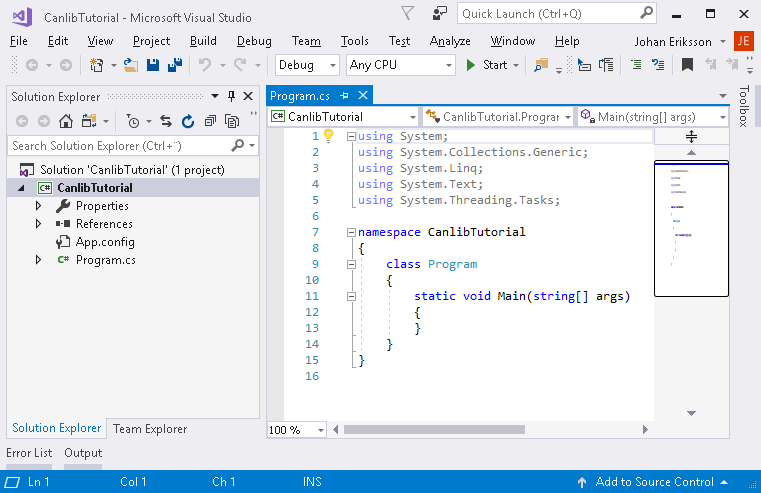This screenshot has width=761, height=493.
Task: Click the Open File folder icon
Action: pyautogui.click(x=130, y=65)
